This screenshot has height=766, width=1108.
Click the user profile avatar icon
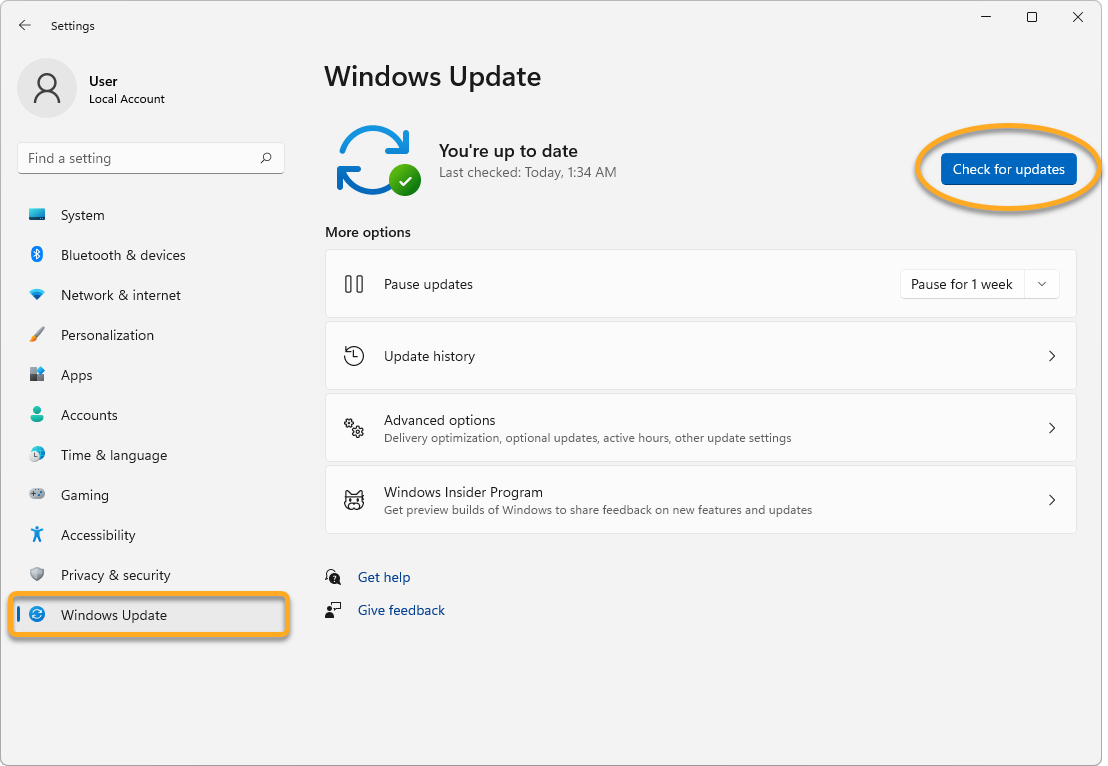pyautogui.click(x=47, y=88)
